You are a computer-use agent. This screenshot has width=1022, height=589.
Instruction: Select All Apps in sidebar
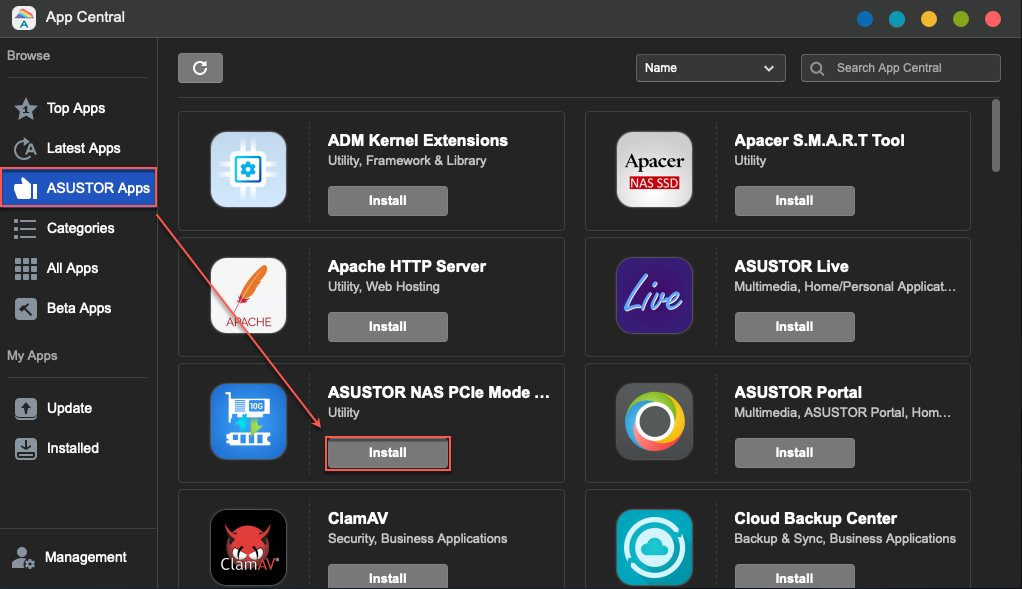pos(78,268)
